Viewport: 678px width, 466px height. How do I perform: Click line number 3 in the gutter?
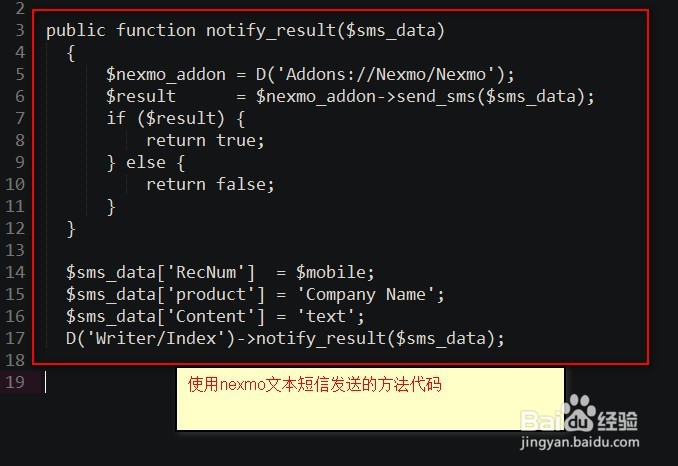pyautogui.click(x=19, y=30)
